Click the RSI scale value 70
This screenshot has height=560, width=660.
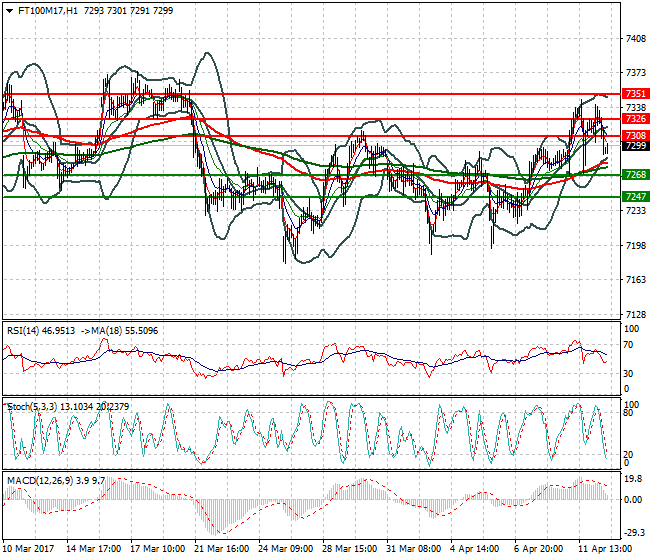[628, 345]
